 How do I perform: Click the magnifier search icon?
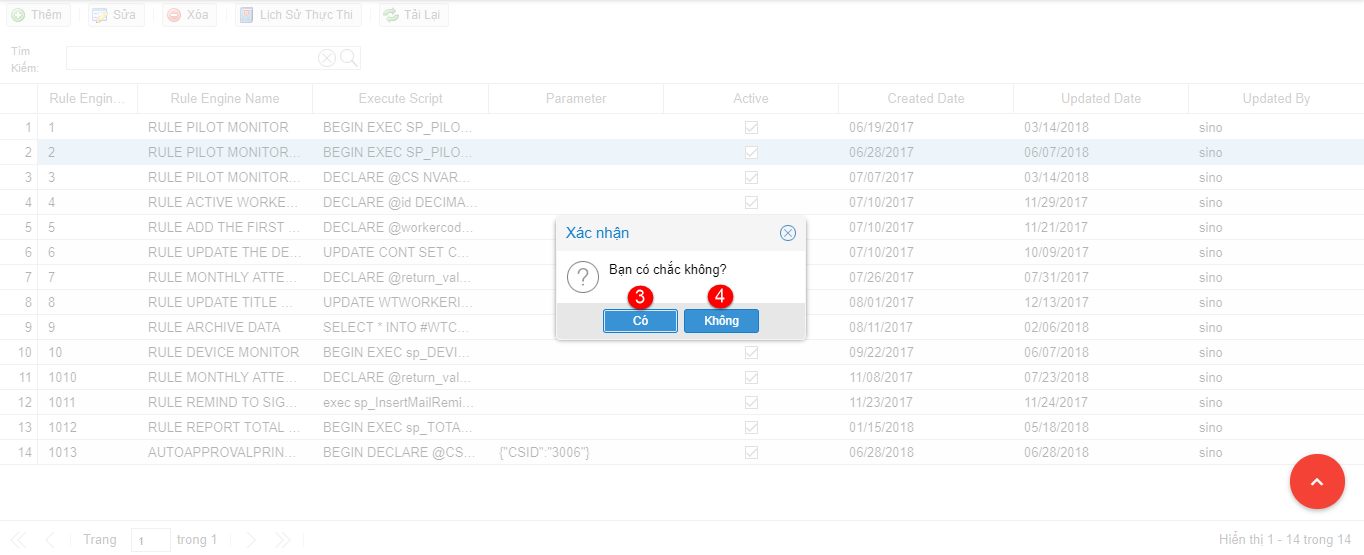(x=349, y=58)
